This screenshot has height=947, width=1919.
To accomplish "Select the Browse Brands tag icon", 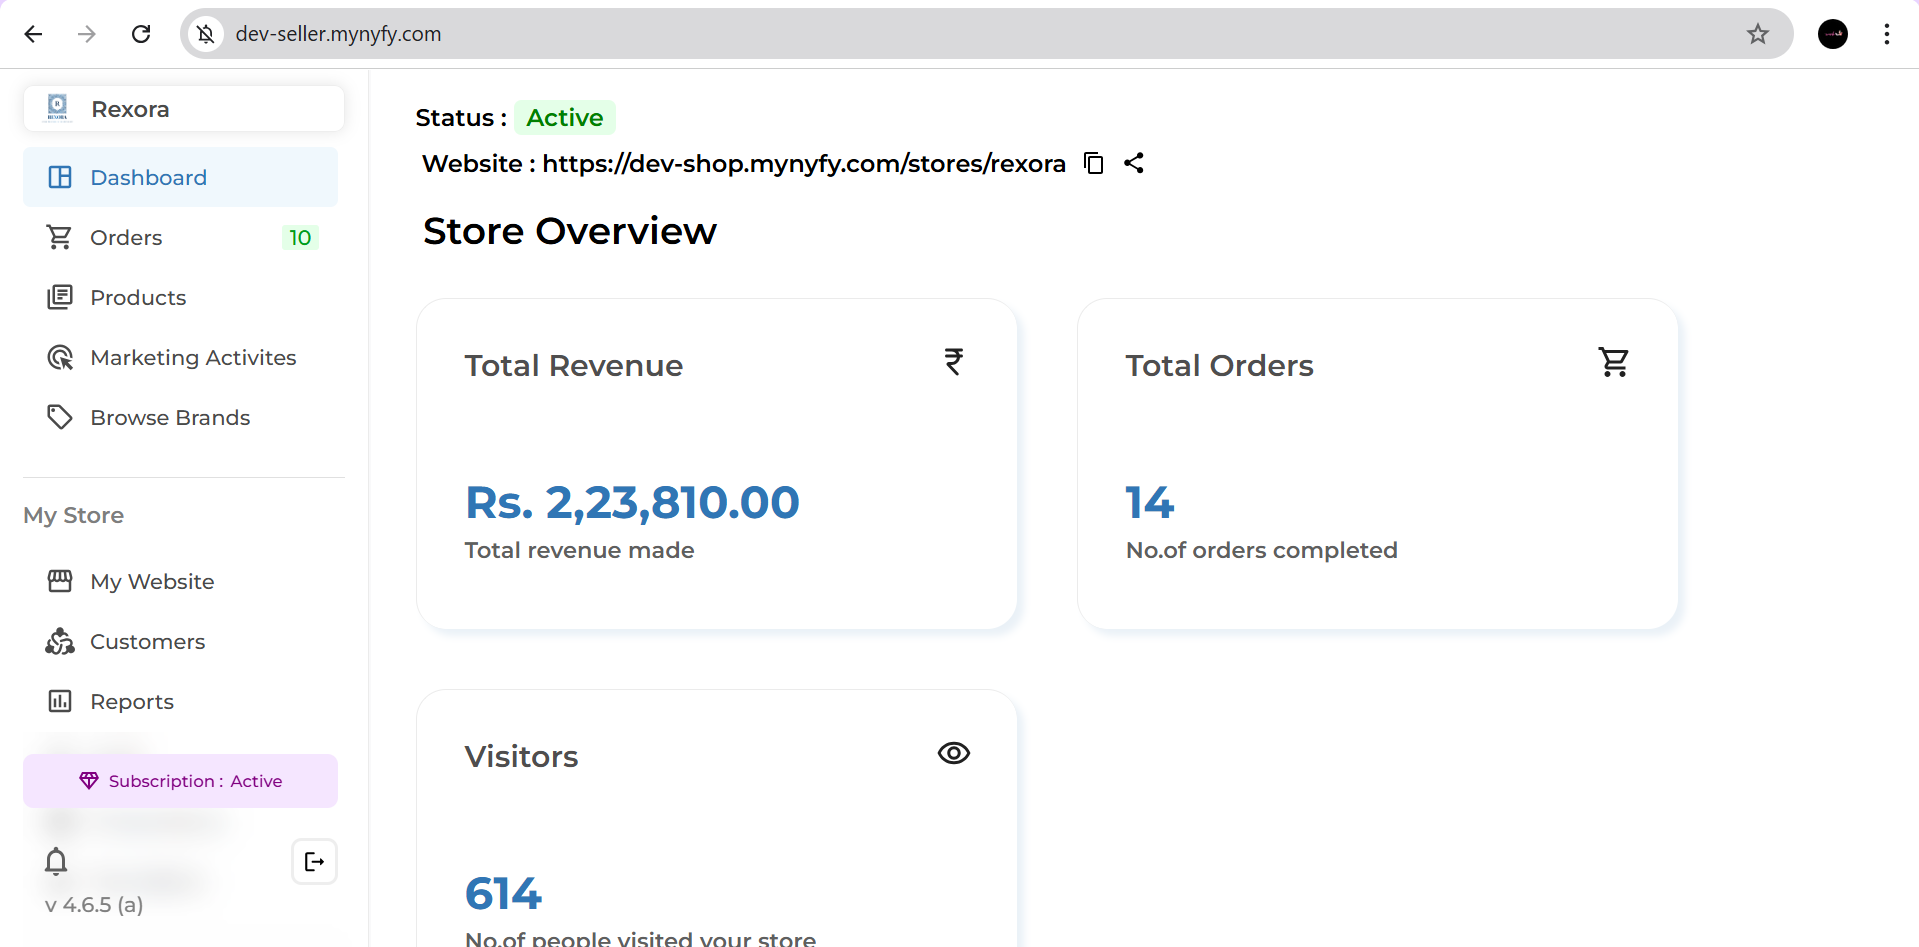I will pyautogui.click(x=60, y=417).
